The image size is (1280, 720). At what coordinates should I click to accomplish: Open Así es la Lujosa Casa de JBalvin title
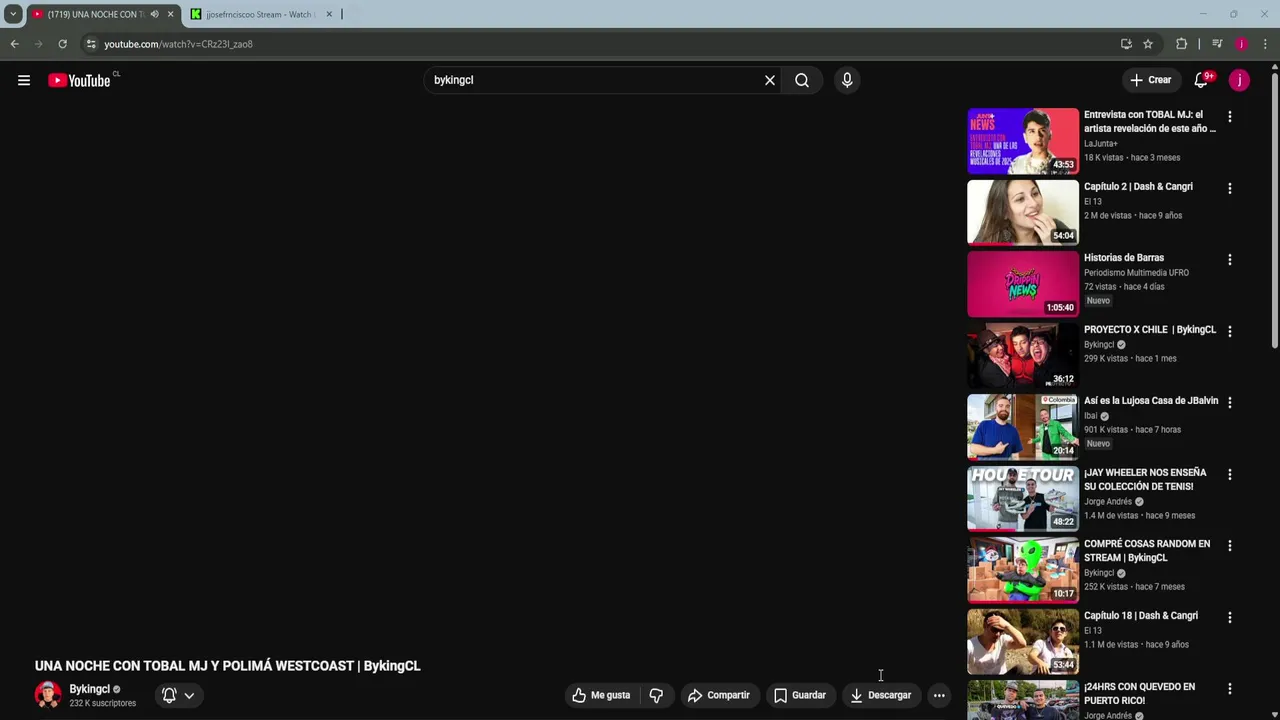1151,401
